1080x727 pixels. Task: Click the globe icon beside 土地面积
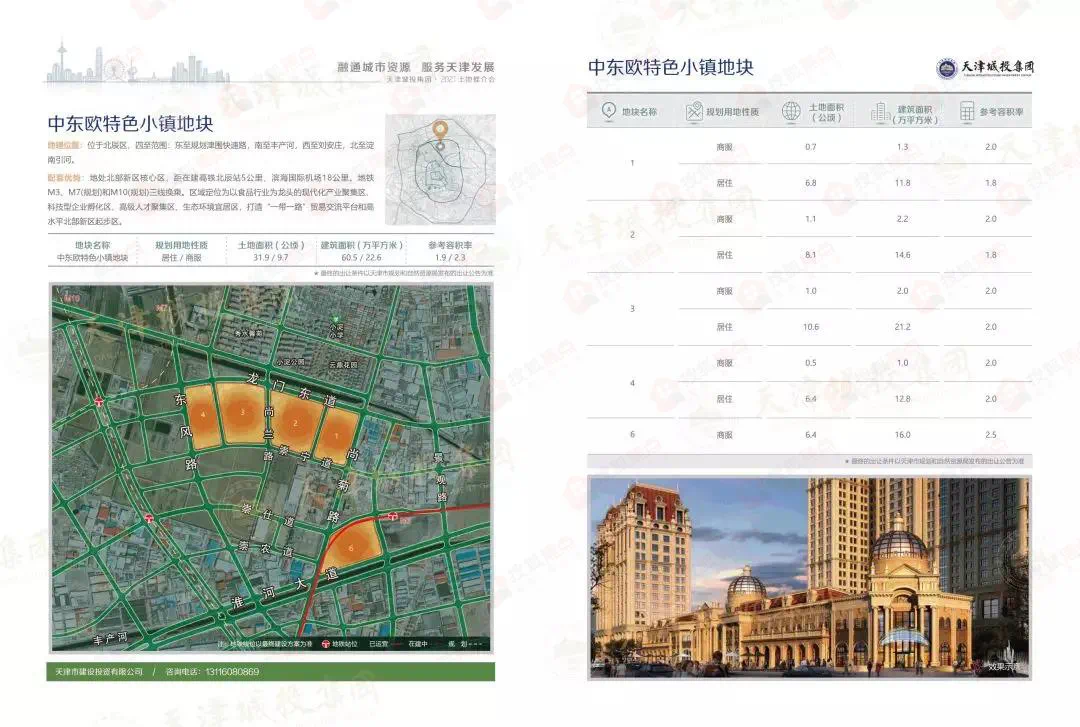791,111
